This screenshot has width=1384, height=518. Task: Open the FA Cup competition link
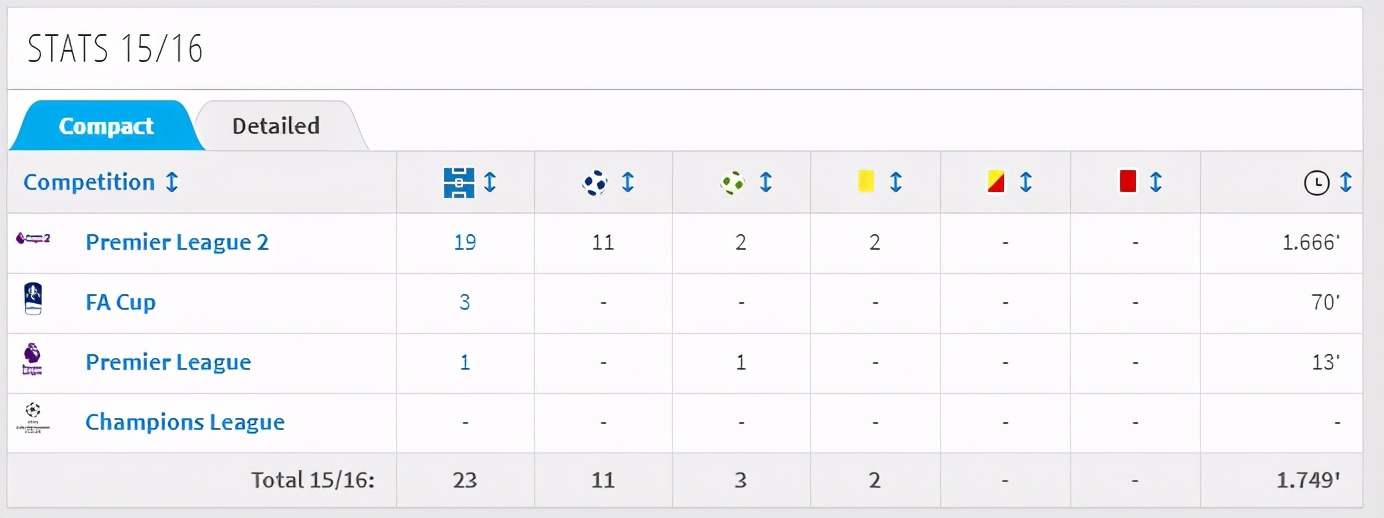(x=121, y=302)
